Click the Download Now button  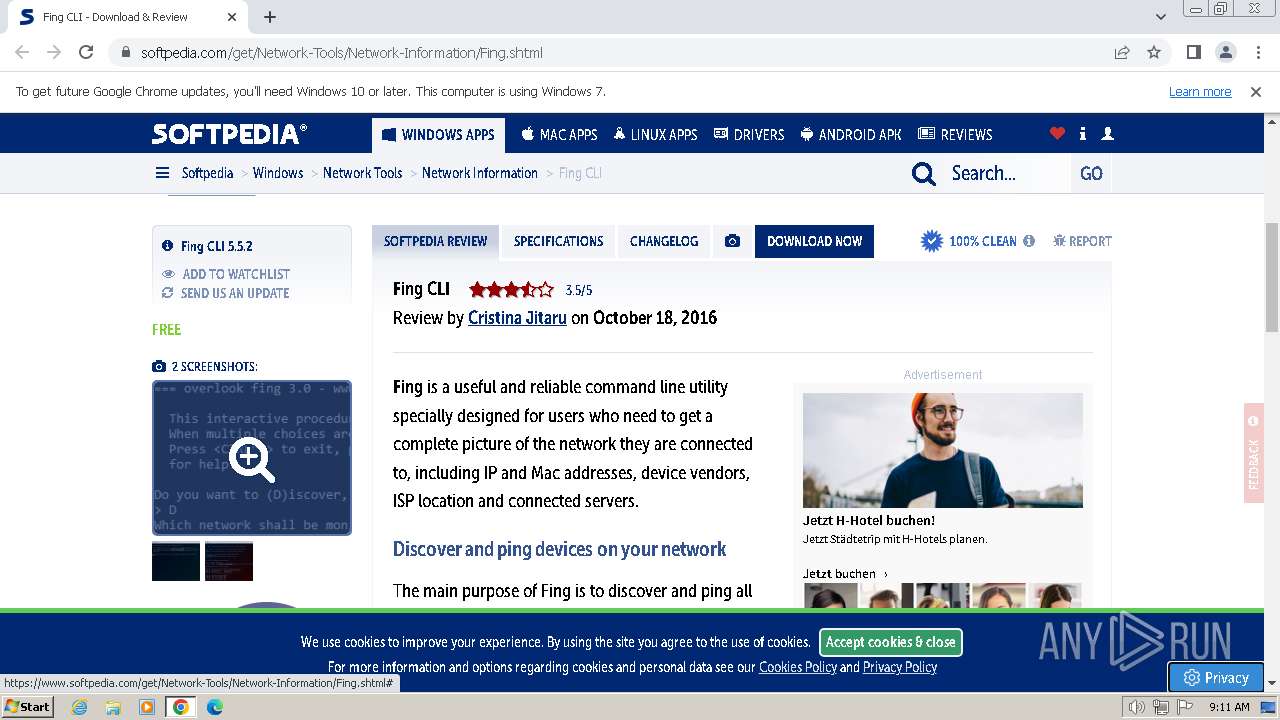click(x=814, y=241)
